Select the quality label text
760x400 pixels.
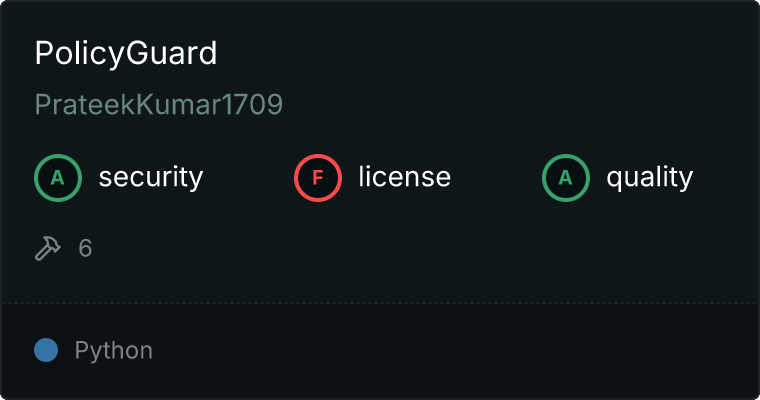(x=650, y=177)
